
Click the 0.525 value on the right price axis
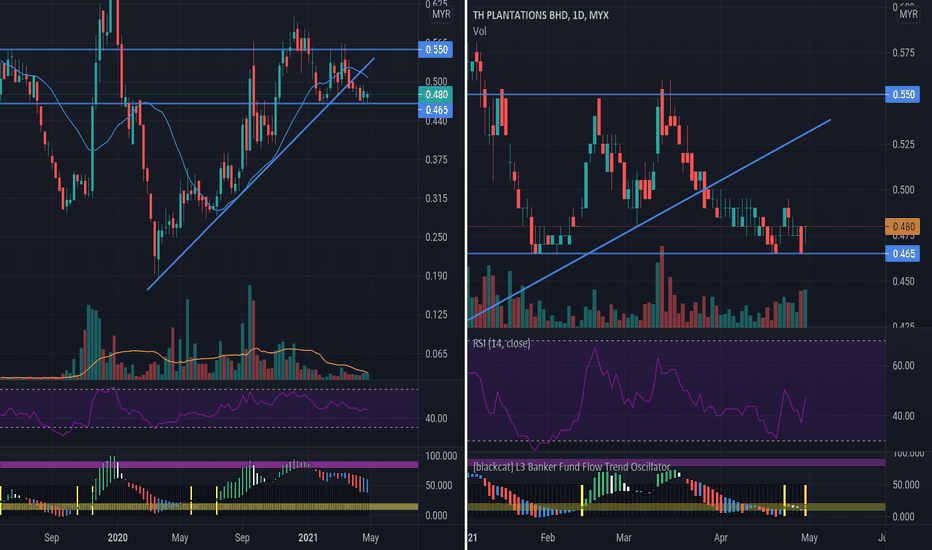pos(903,144)
